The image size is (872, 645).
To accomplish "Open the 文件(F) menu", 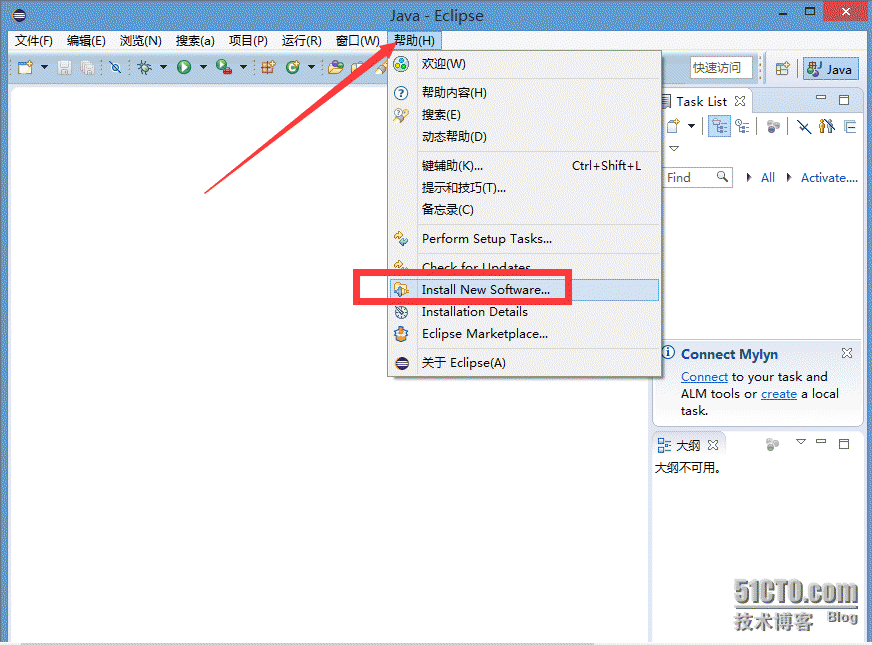I will (x=33, y=41).
